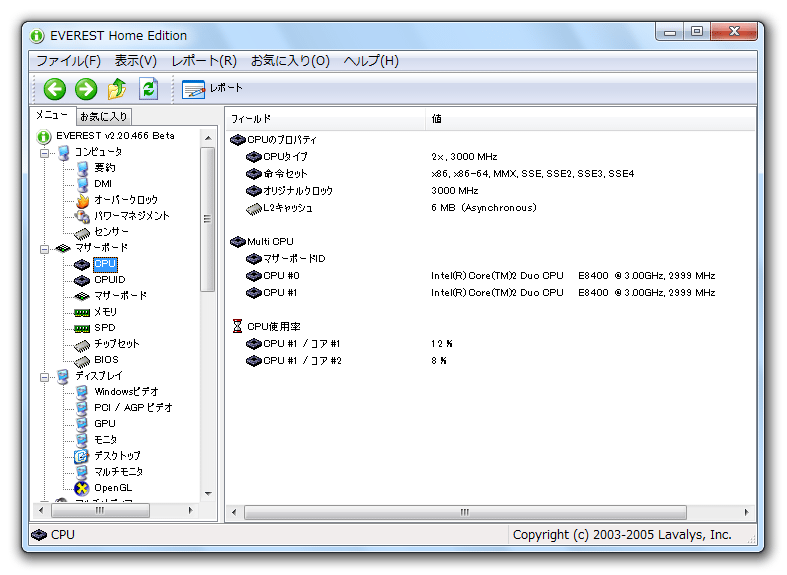The image size is (787, 575).
Task: Click the Multi CPU group header
Action: pos(261,241)
